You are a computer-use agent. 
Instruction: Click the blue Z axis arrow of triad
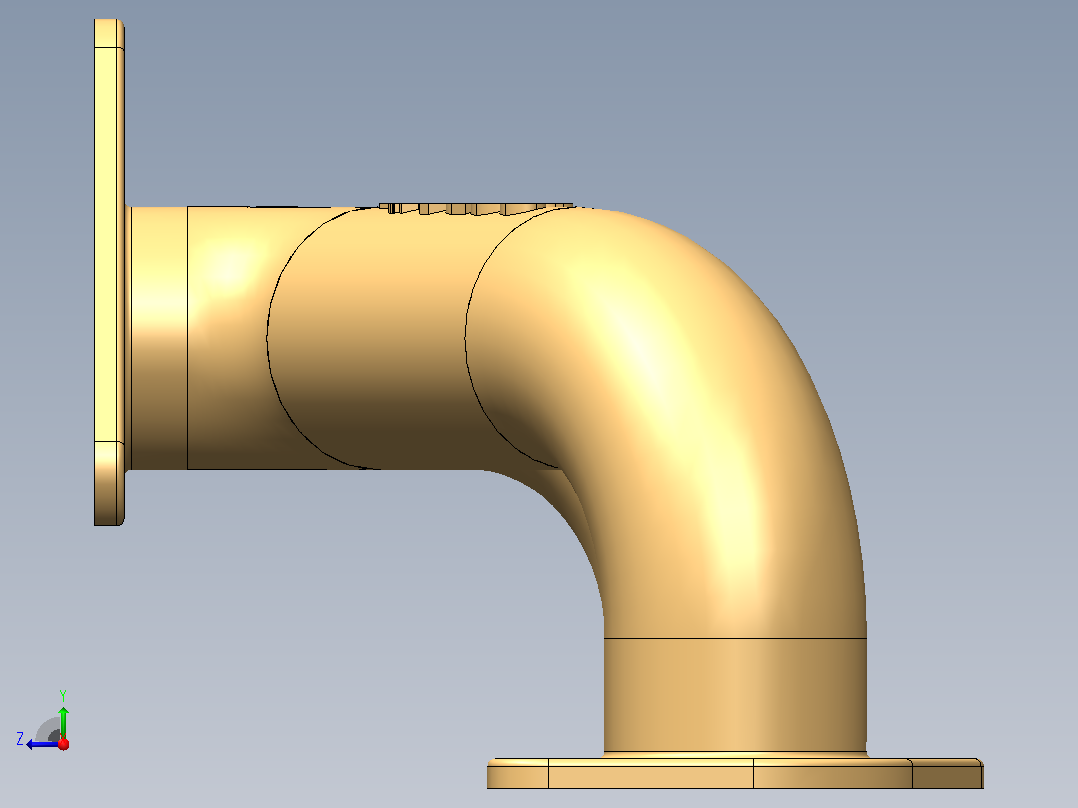(x=41, y=744)
